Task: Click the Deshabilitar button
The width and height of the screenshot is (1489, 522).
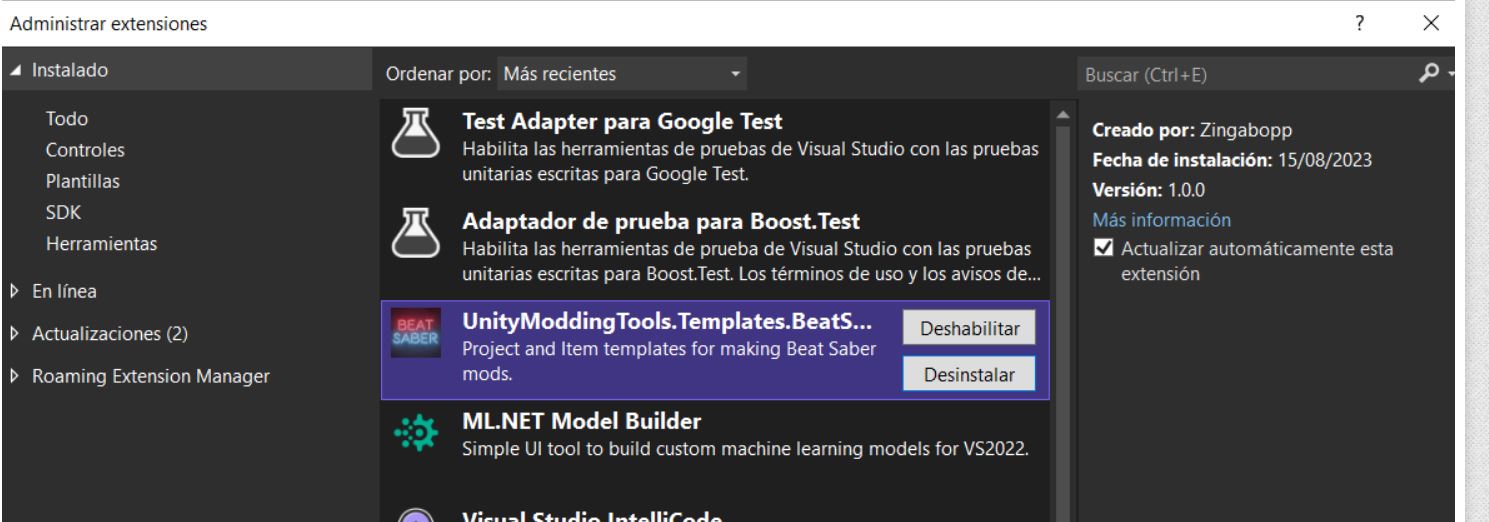Action: coord(968,329)
